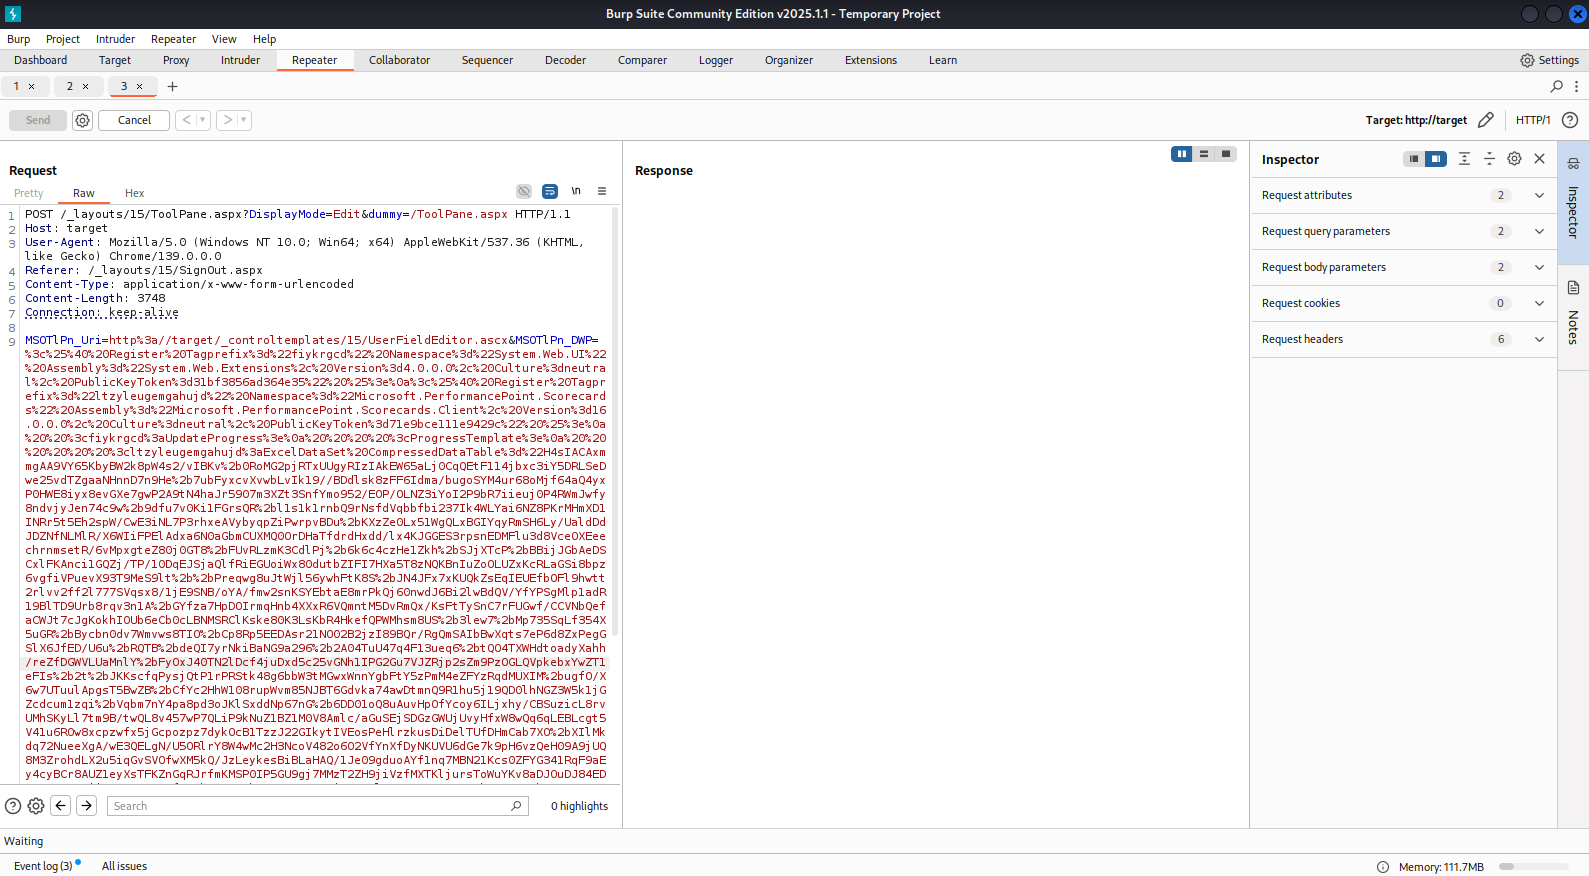Open next-request history dropdown arrow
Viewport: 1589px width, 876px height.
click(x=244, y=120)
